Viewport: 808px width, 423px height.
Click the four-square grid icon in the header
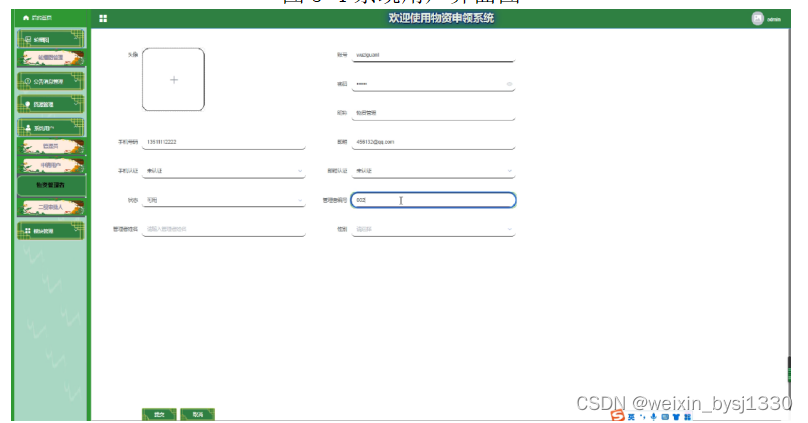pos(103,19)
